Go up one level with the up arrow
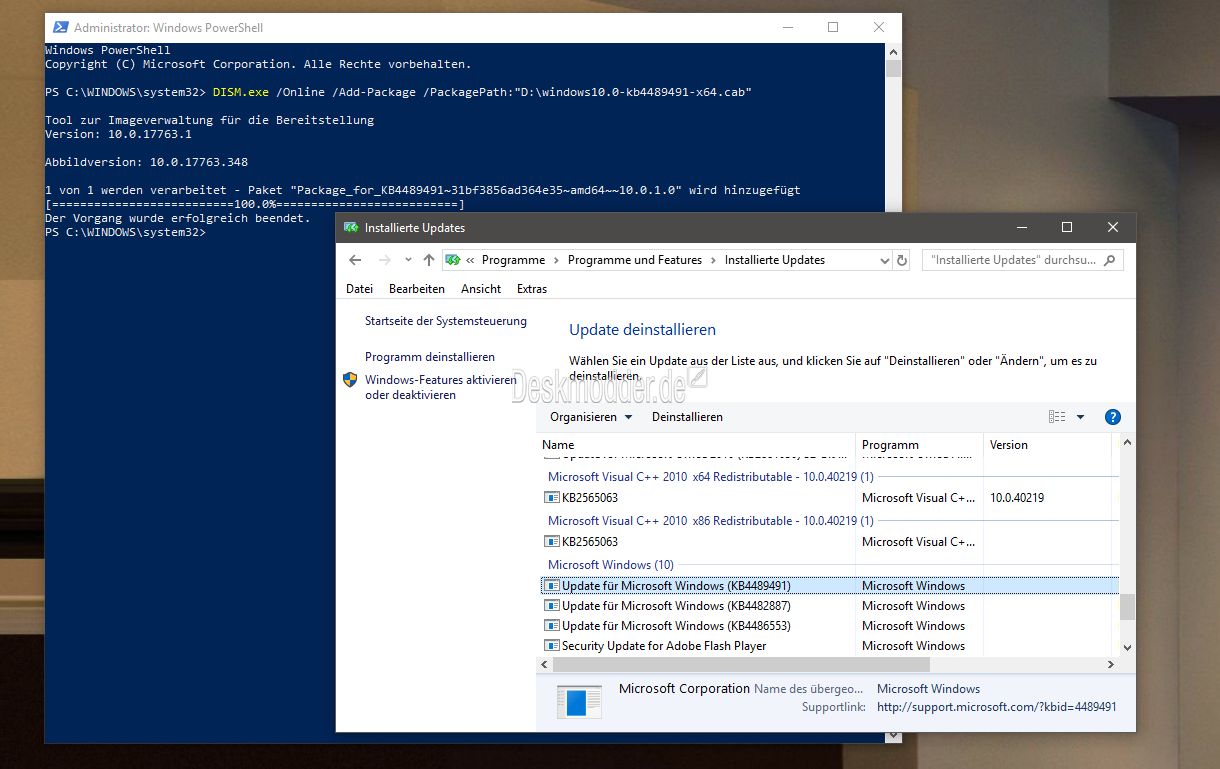Viewport: 1220px width, 769px height. 429,260
